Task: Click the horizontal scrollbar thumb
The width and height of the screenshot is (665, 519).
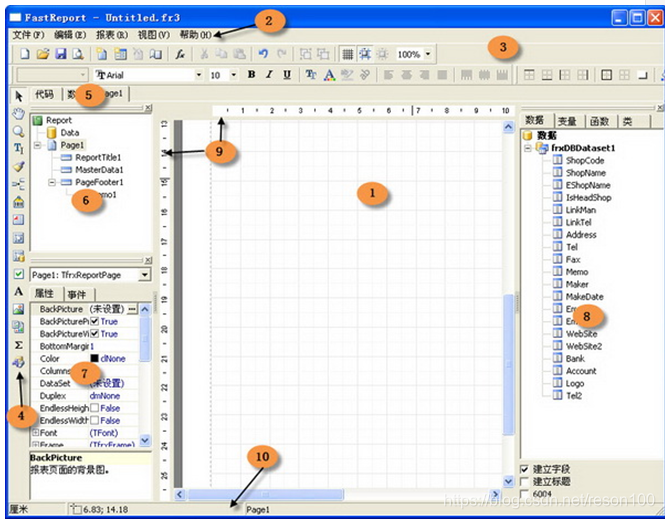Action: [x=265, y=494]
